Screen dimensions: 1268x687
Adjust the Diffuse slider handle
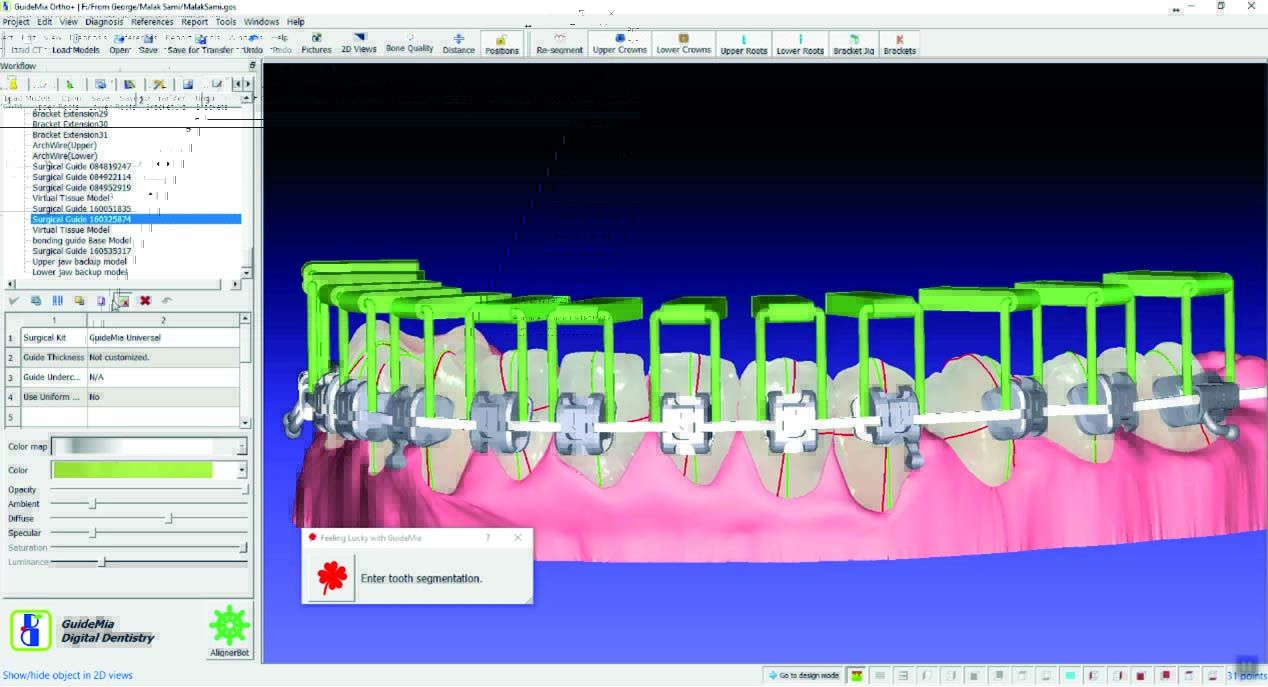169,519
